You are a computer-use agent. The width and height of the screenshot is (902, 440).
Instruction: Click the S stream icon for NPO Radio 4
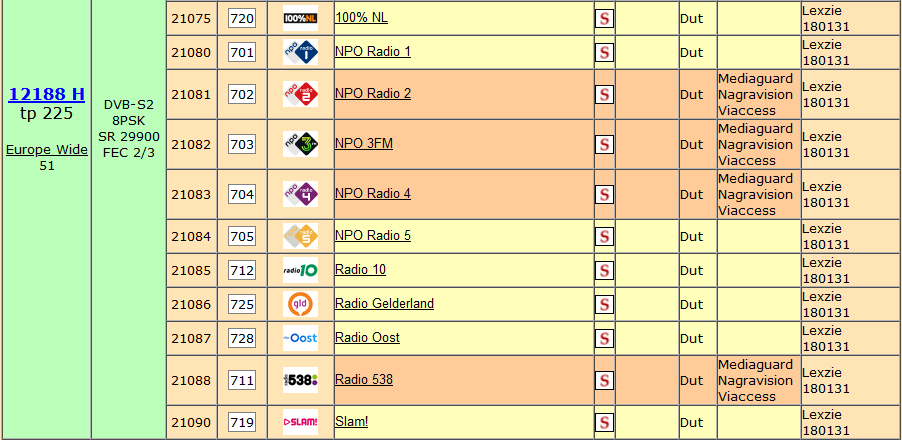pos(604,194)
